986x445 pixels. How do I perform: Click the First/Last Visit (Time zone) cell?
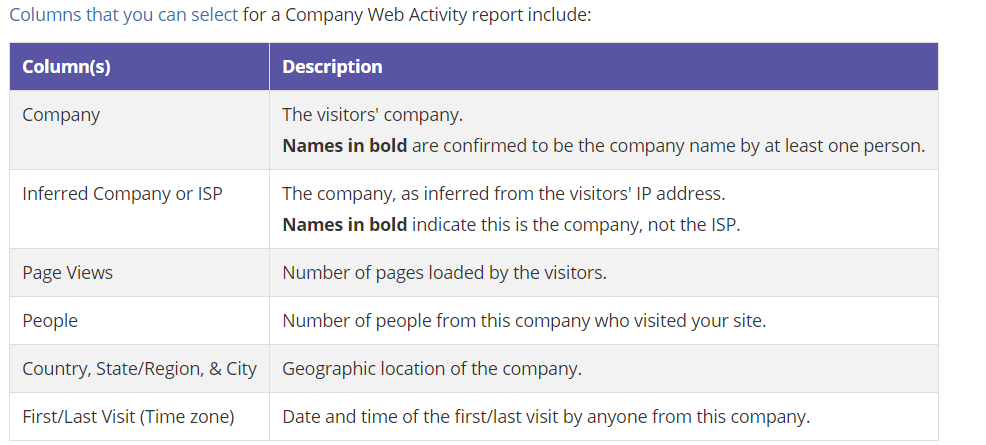(x=128, y=417)
